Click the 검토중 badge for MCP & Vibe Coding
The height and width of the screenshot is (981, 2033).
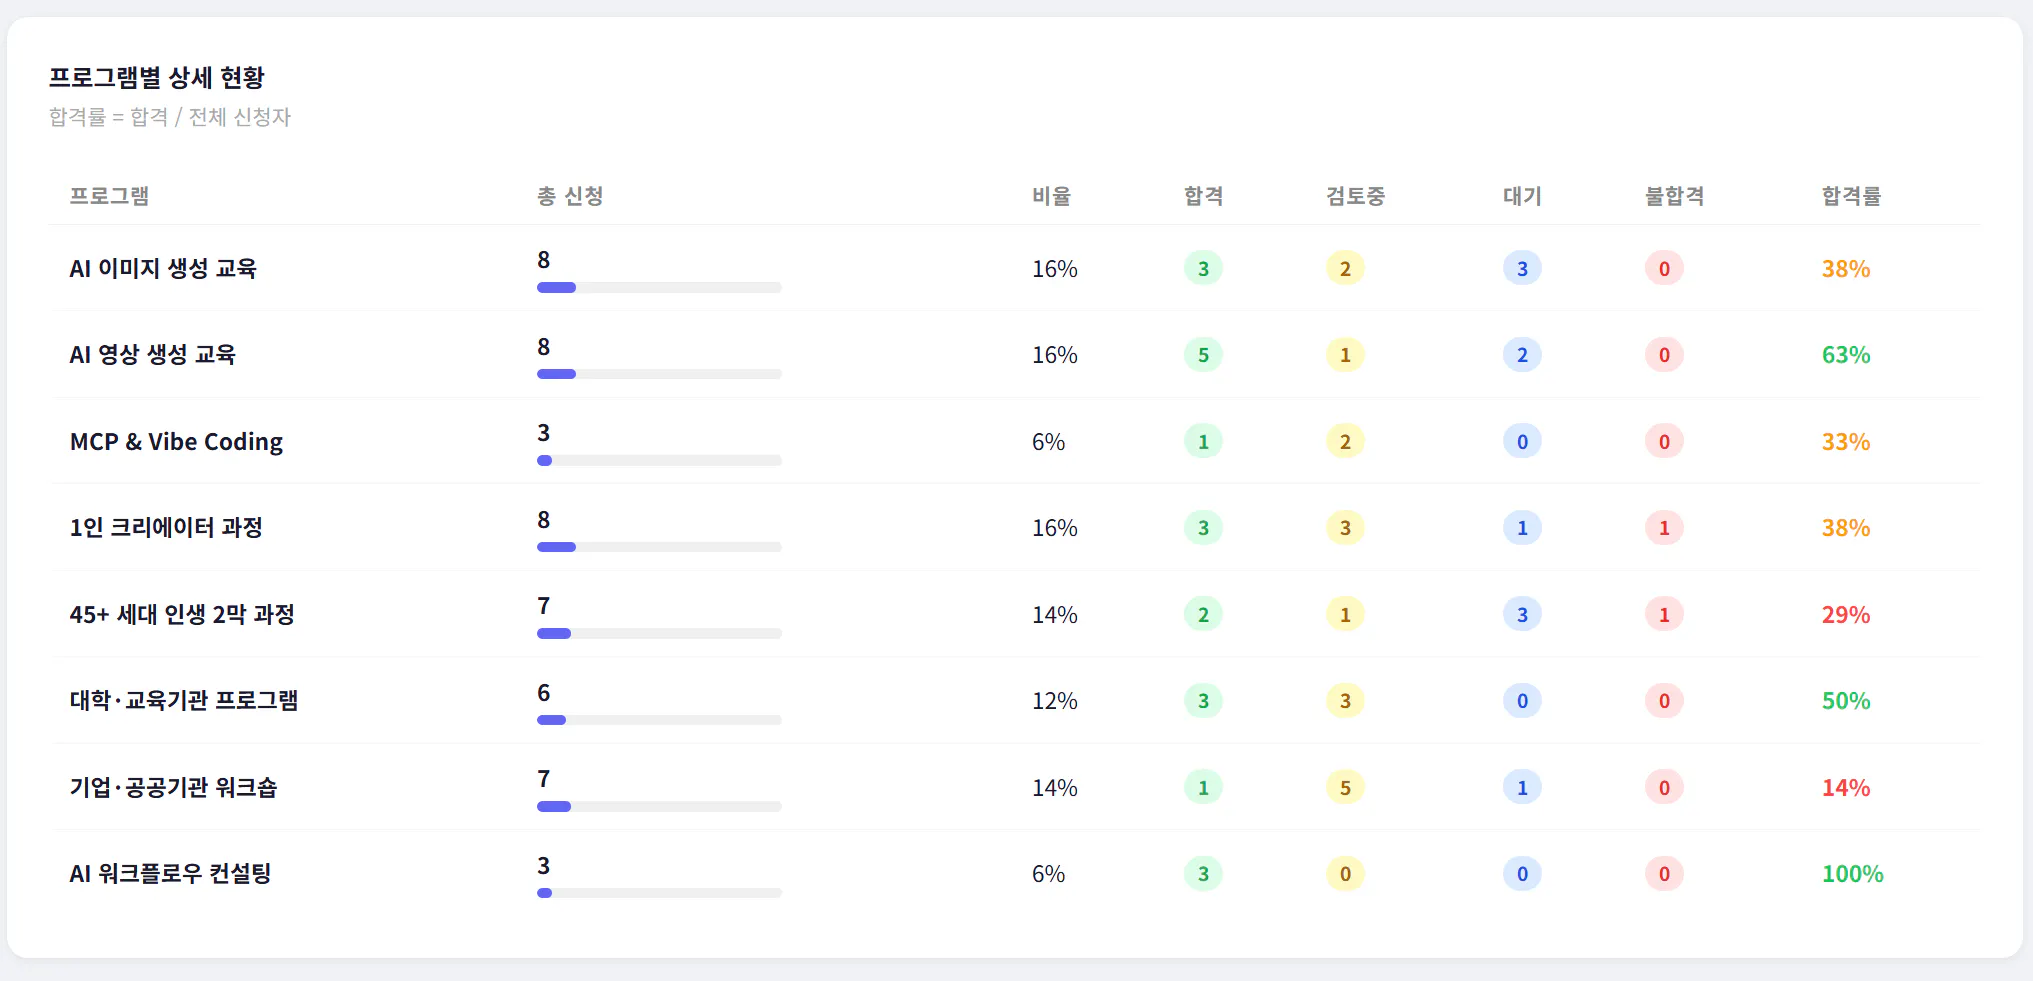coord(1345,441)
